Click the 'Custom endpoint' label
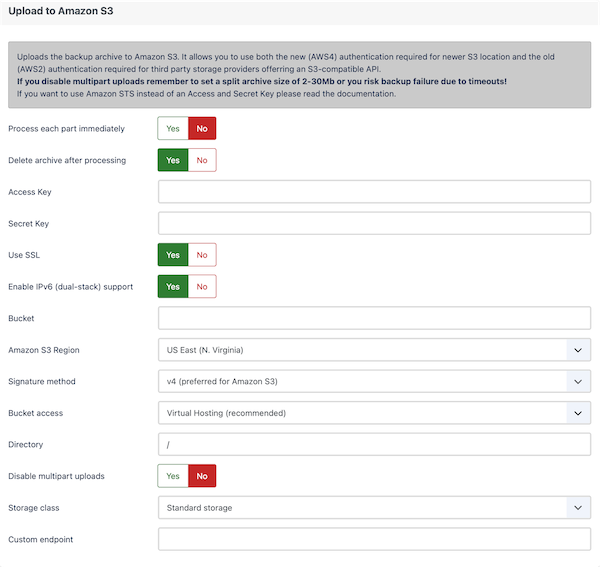The image size is (600, 567). [41, 539]
